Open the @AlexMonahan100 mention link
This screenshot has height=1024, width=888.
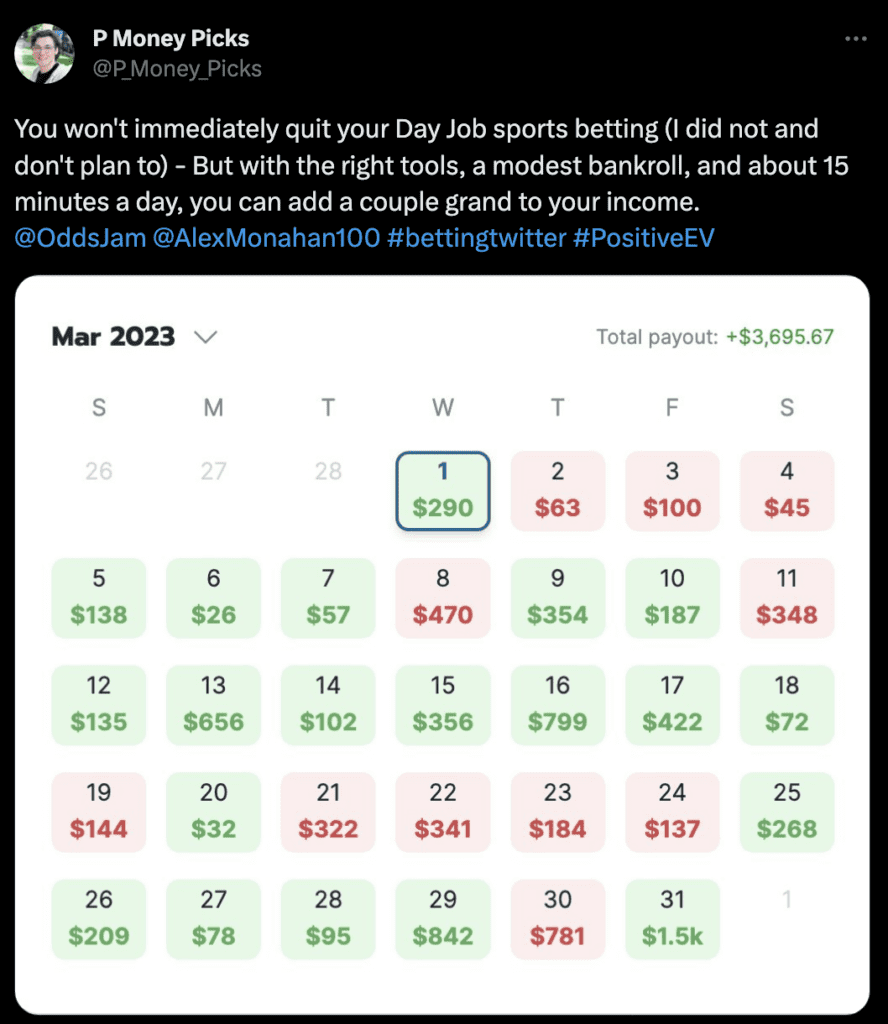[266, 238]
